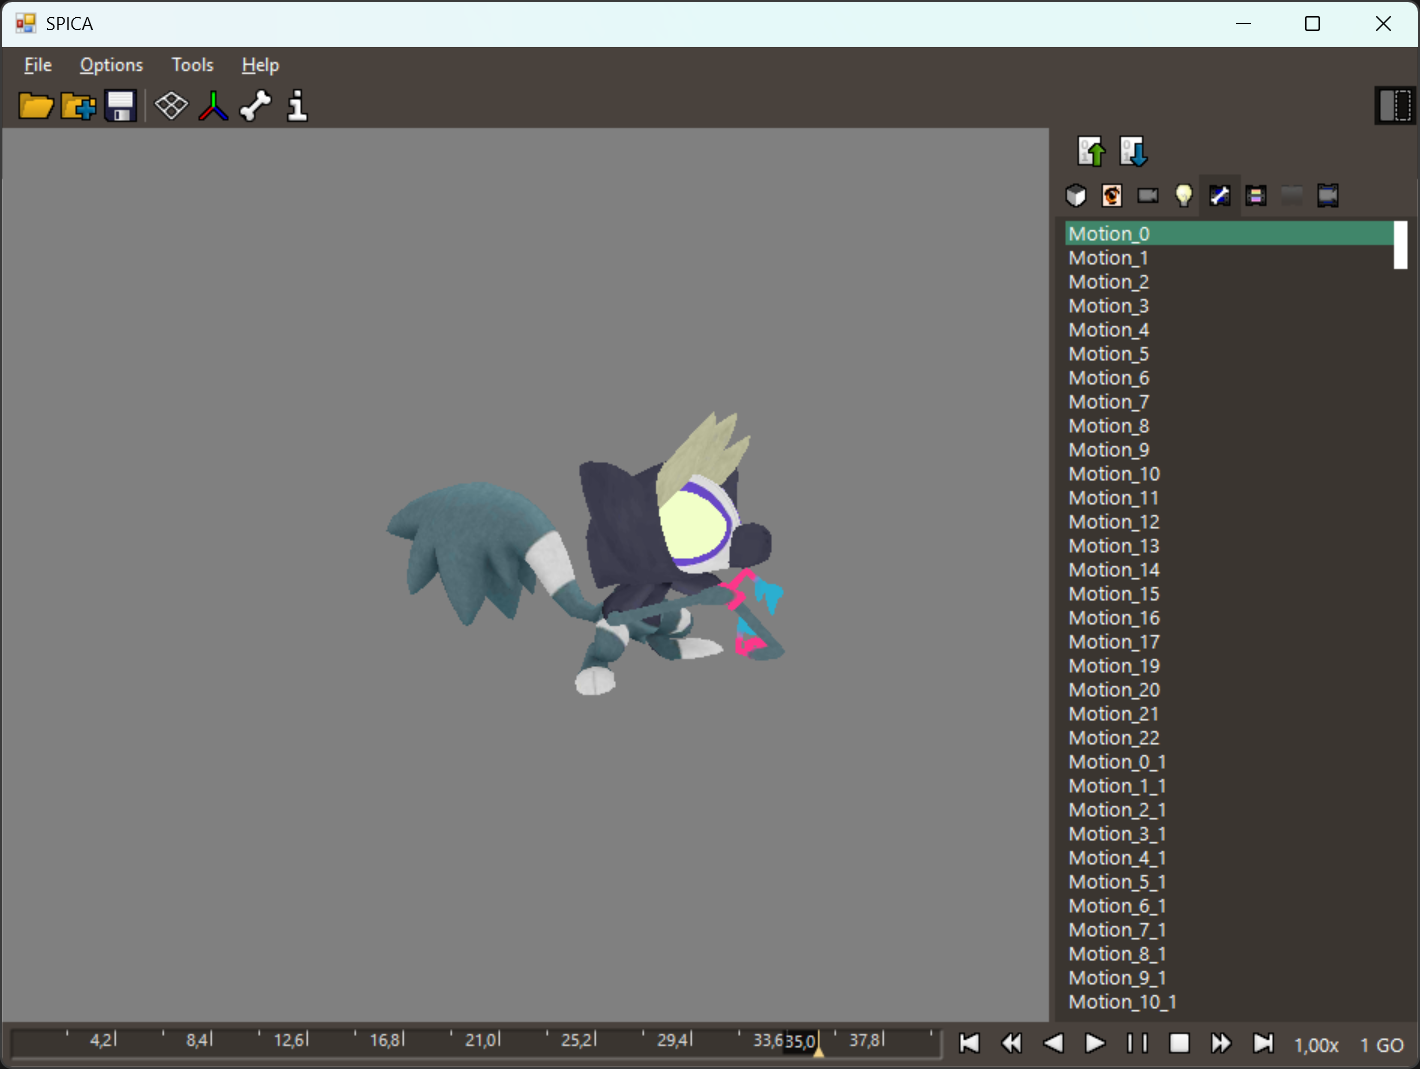Toggle the skeleton bone display
1420x1069 pixels.
click(255, 105)
